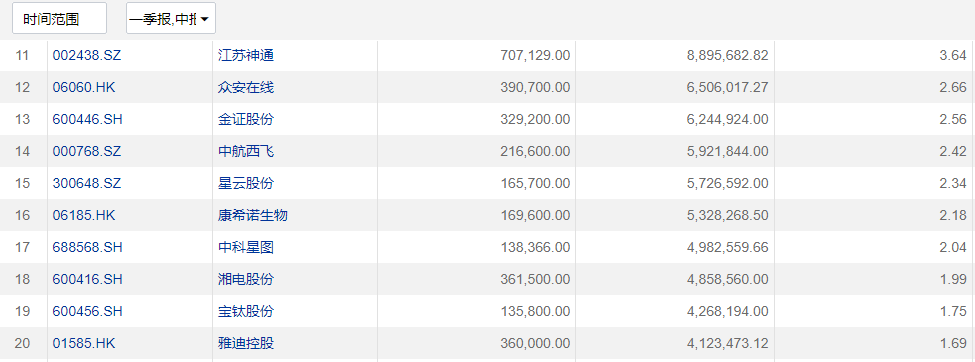Image resolution: width=975 pixels, height=362 pixels.
Task: Click the 01585.HK code link
Action: tap(84, 343)
